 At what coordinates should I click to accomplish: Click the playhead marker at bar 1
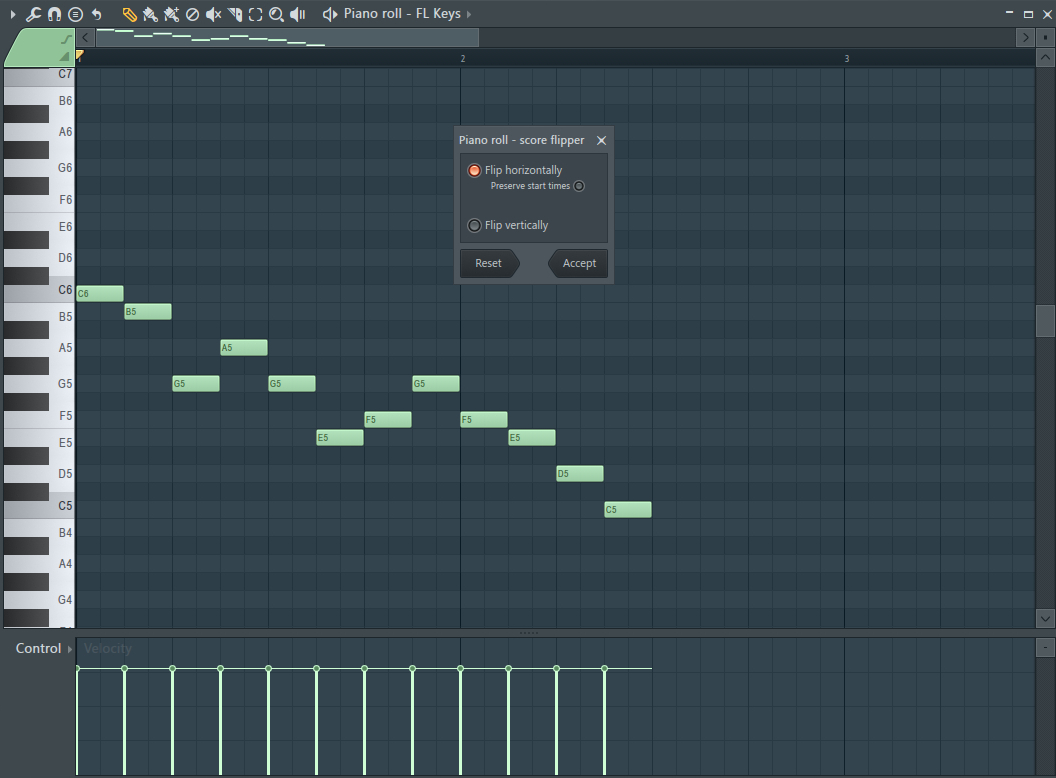coord(79,55)
